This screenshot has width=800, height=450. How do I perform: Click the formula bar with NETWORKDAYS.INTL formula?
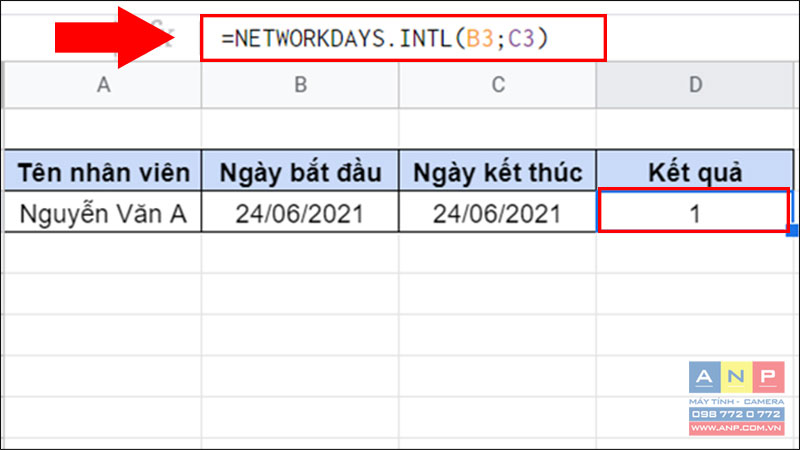(x=402, y=38)
